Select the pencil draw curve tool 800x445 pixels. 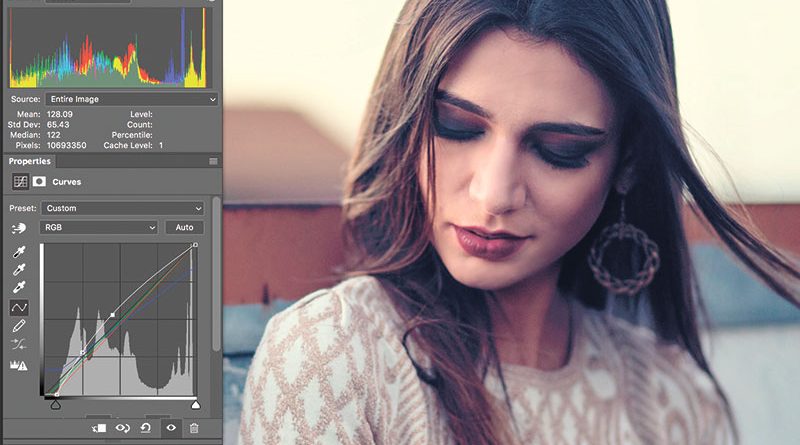[19, 326]
